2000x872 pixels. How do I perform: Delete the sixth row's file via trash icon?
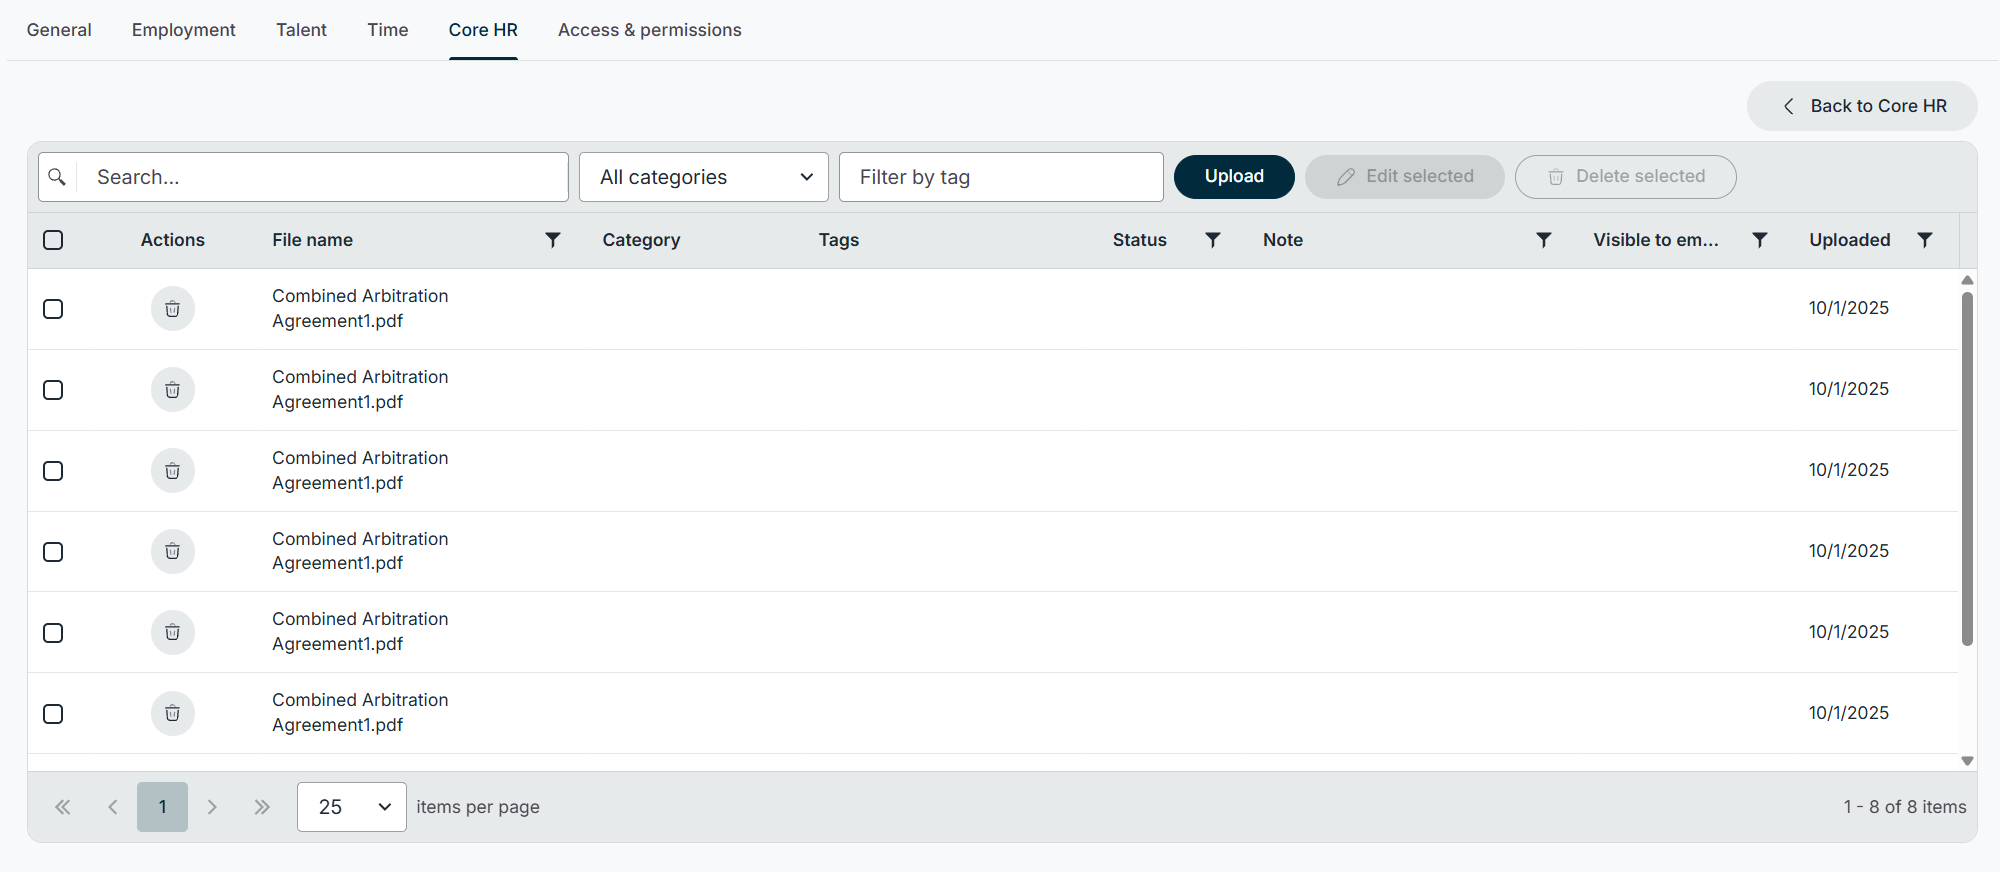pyautogui.click(x=173, y=713)
